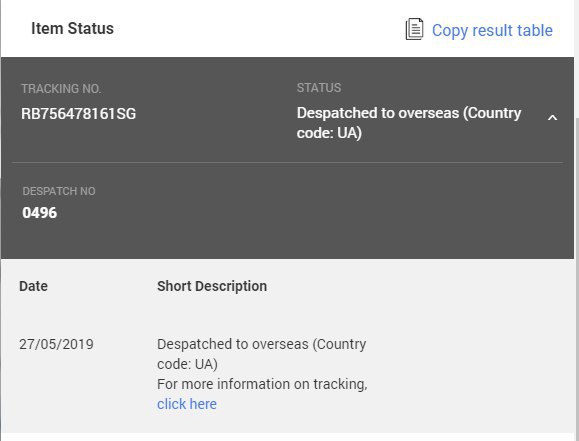
Task: Select despatch number 0496
Action: click(x=40, y=212)
